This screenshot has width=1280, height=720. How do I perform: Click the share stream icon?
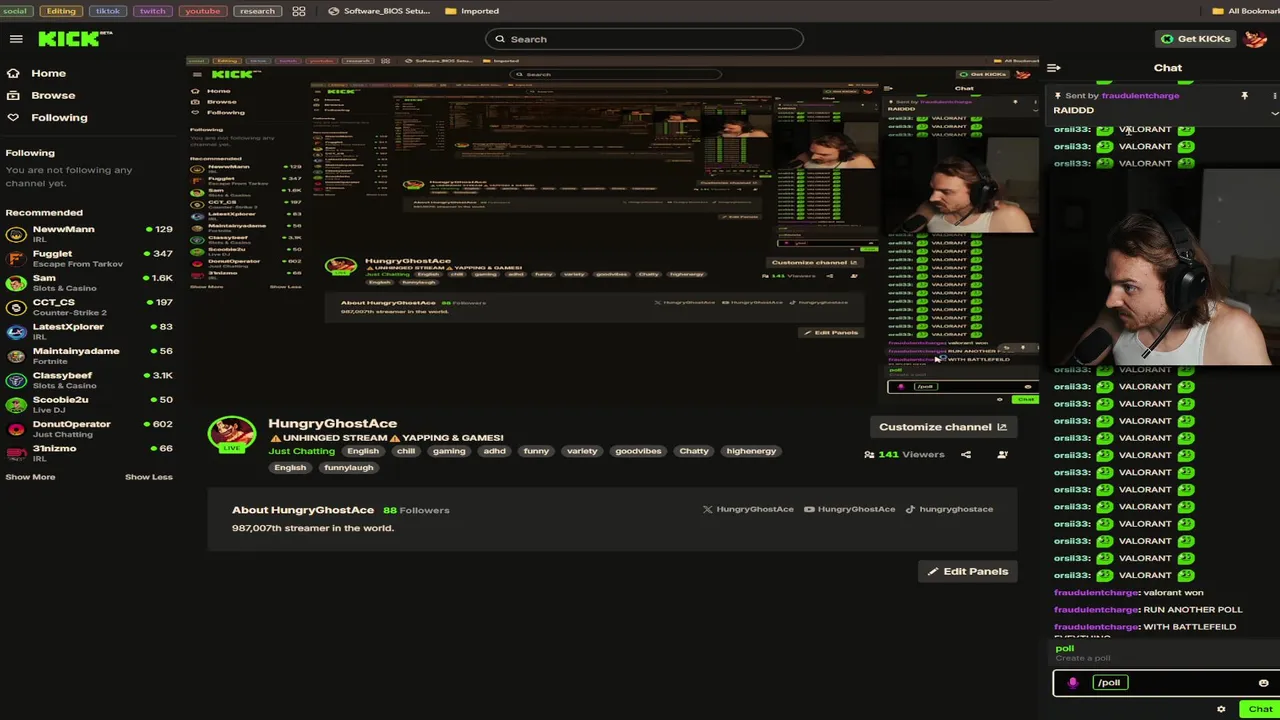point(966,455)
